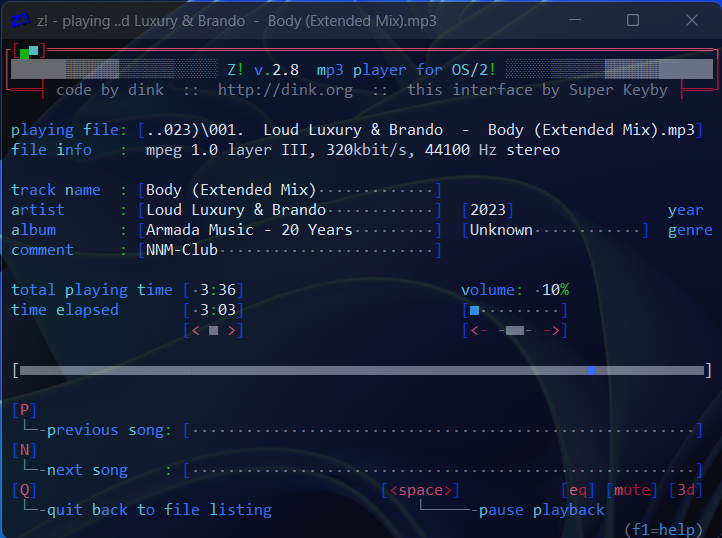
Task: Click the blue marker on the playback progress bar
Action: pos(592,370)
